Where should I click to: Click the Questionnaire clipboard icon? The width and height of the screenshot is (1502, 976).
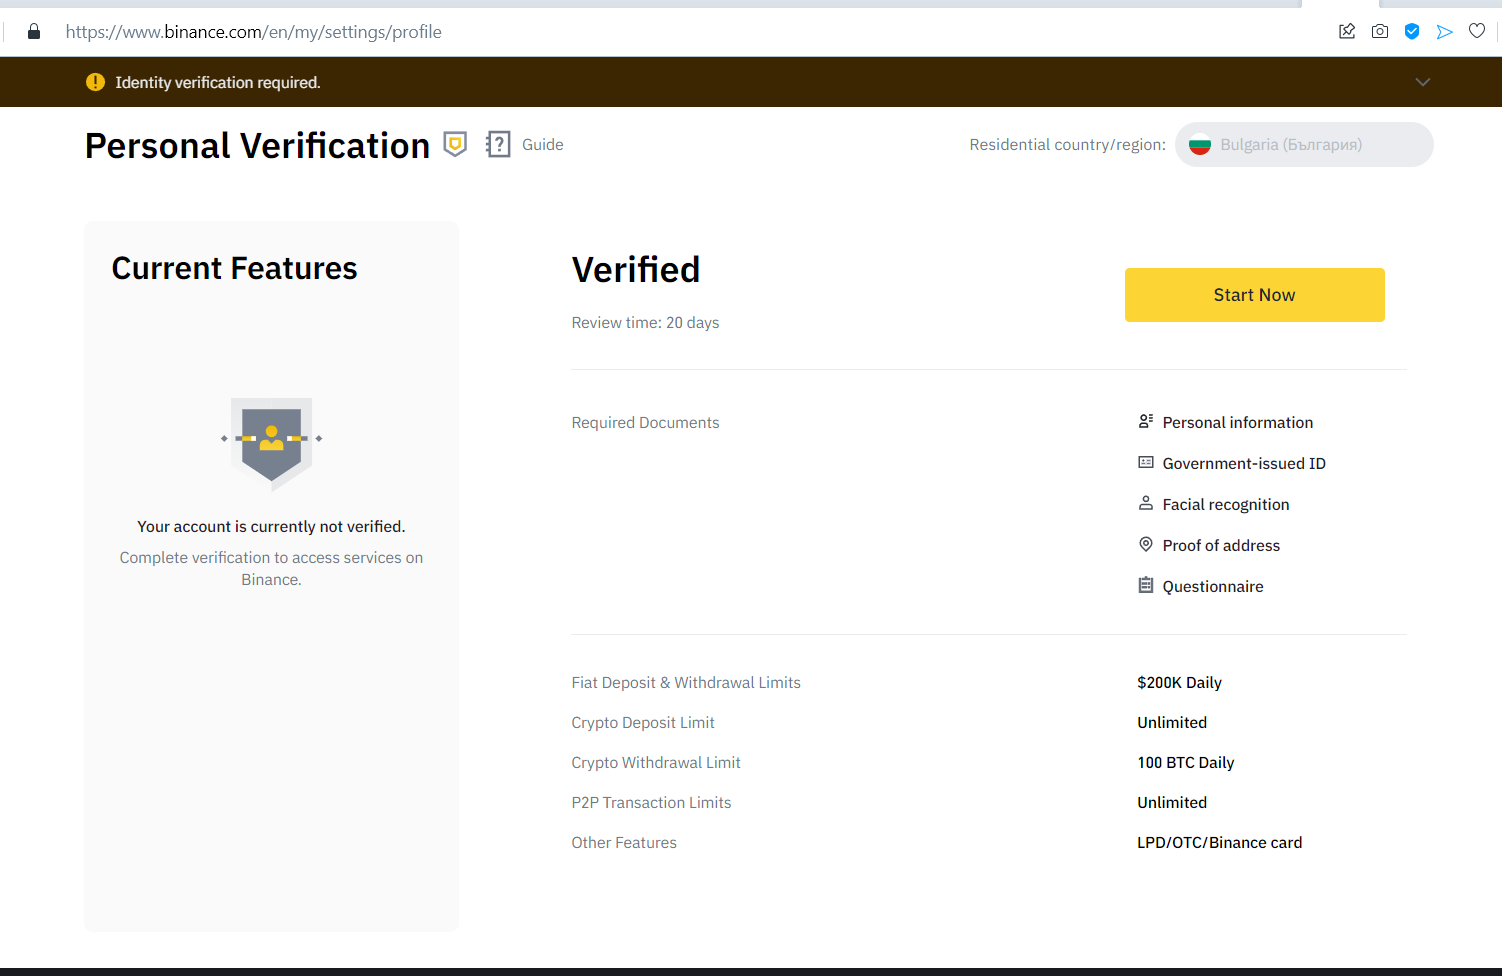coord(1146,585)
